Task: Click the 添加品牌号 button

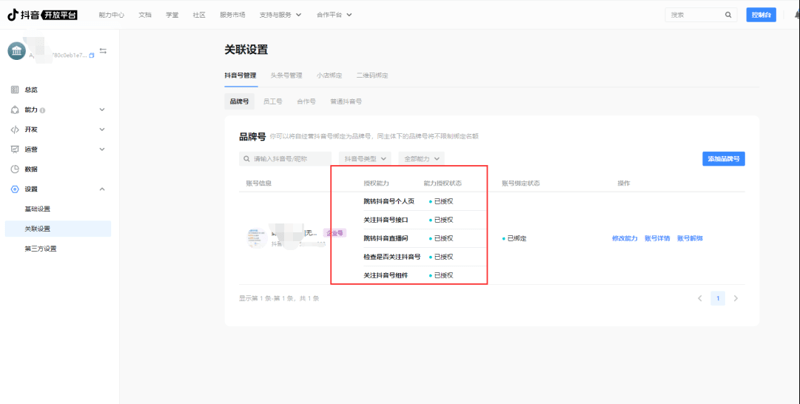Action: (x=723, y=159)
